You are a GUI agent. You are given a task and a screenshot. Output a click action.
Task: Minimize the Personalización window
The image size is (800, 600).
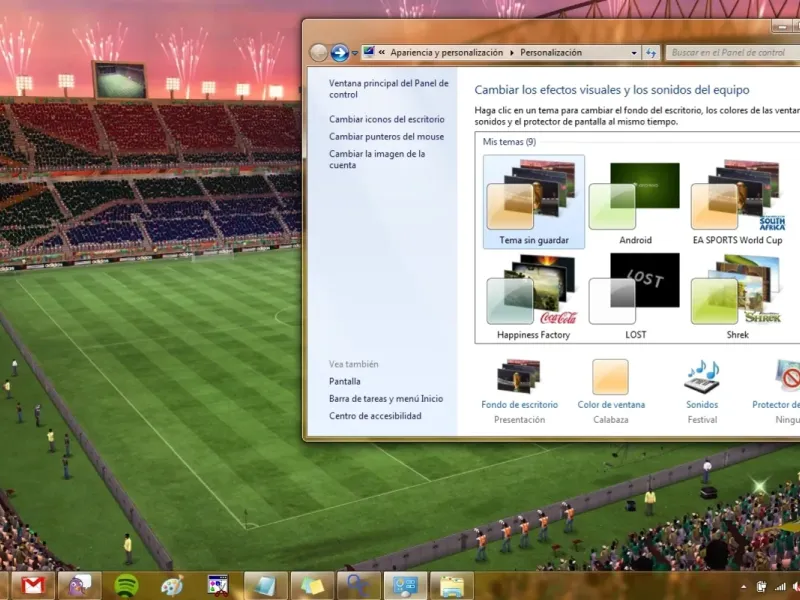[x=781, y=26]
